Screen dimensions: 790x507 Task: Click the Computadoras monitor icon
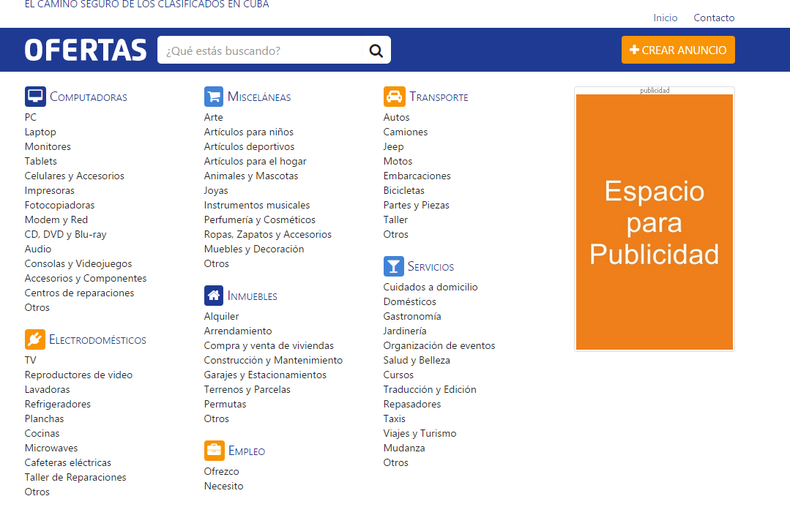[x=35, y=96]
